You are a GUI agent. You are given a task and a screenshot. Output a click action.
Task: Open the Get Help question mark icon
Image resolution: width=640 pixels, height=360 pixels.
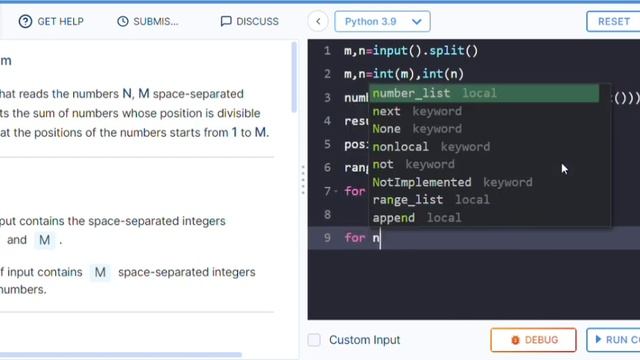pyautogui.click(x=25, y=21)
